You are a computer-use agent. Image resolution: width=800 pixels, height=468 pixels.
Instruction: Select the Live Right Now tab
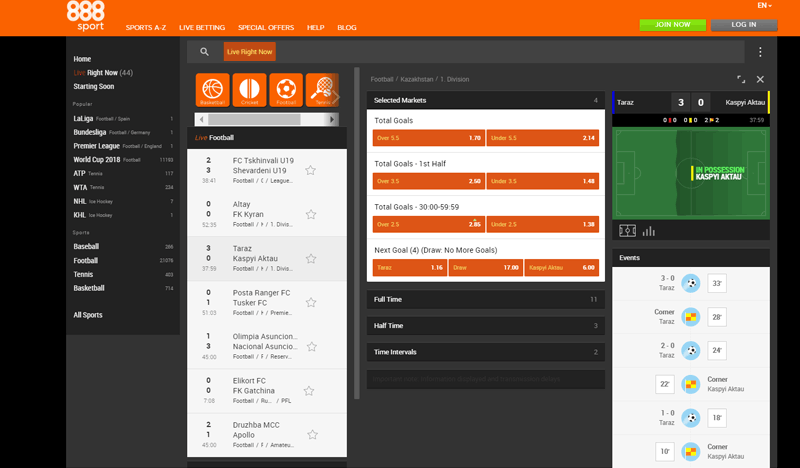point(249,51)
